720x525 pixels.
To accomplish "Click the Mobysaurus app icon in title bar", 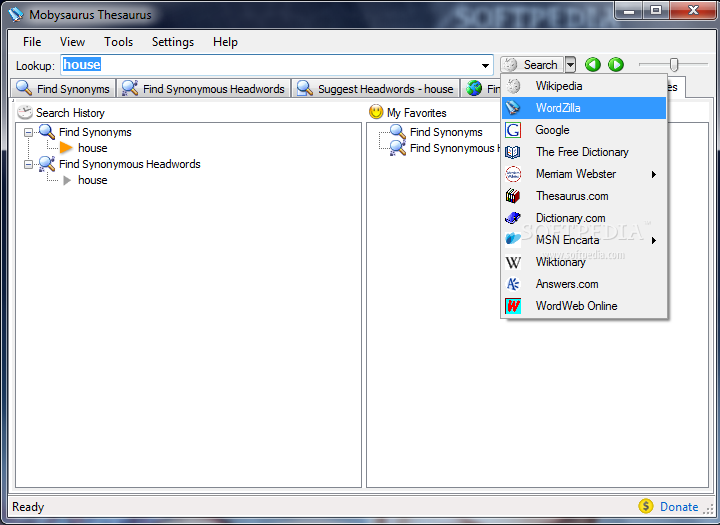I will click(x=16, y=15).
